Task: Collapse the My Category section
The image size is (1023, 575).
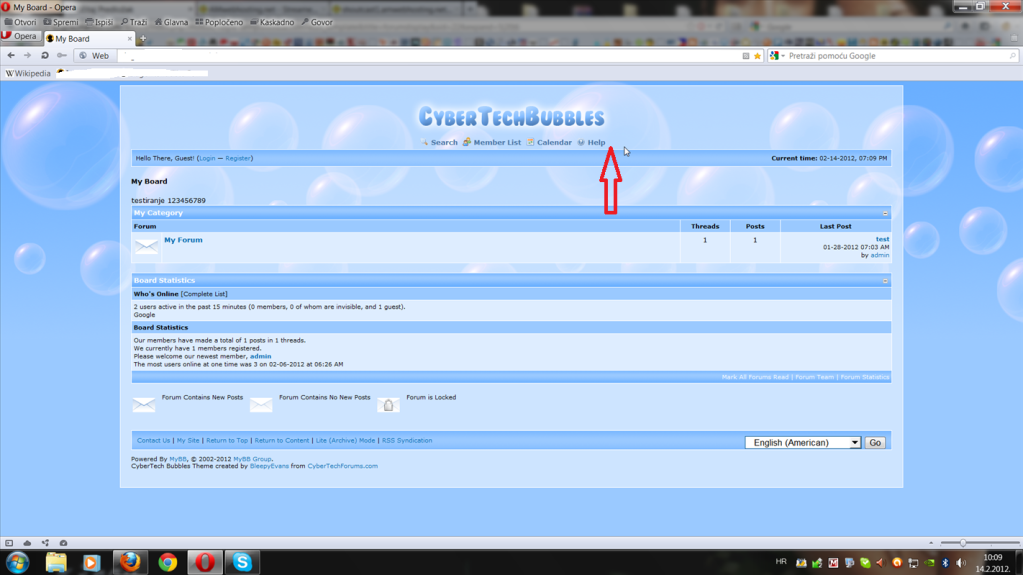Action: point(885,213)
